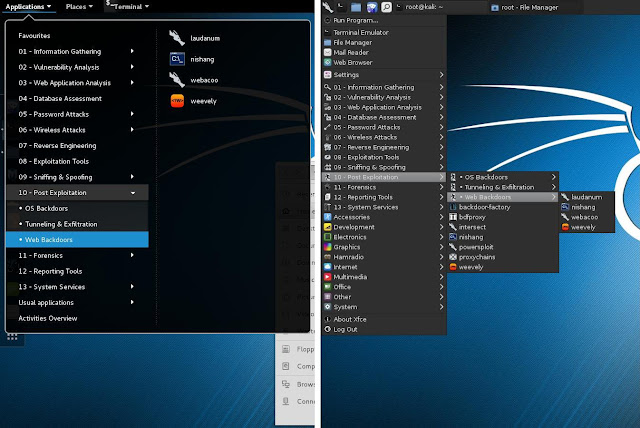Launch nishang from Xfce Web Backdoors submenu
640x428 pixels.
pyautogui.click(x=587, y=207)
